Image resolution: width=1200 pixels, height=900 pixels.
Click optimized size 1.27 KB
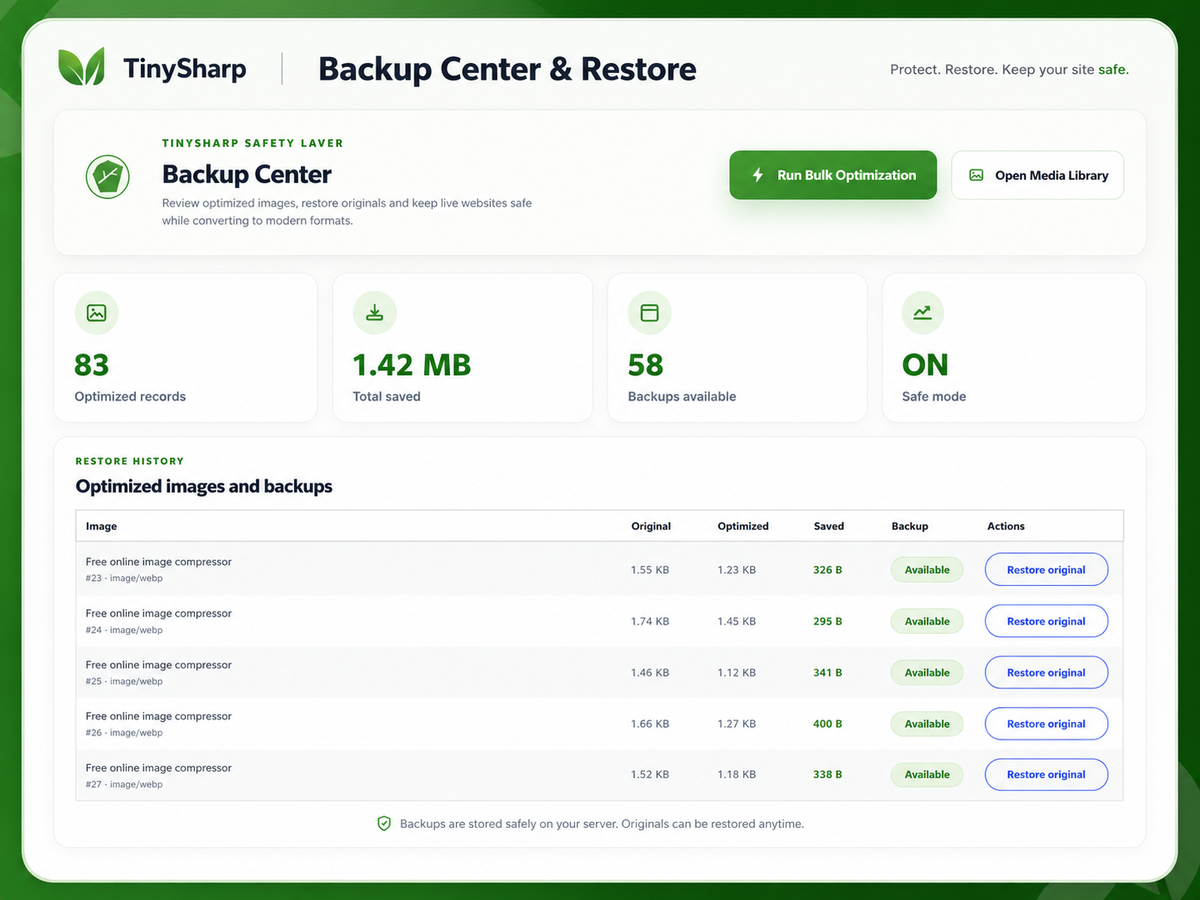click(737, 724)
